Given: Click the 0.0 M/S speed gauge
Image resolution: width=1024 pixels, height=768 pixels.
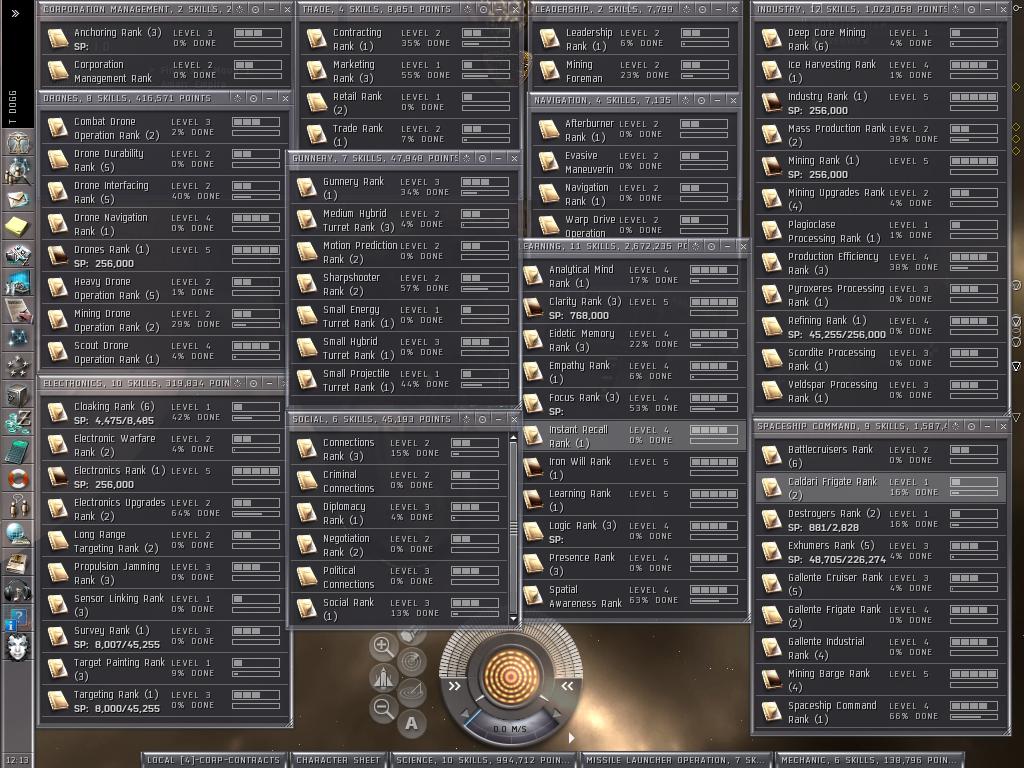Looking at the screenshot, I should coord(510,728).
